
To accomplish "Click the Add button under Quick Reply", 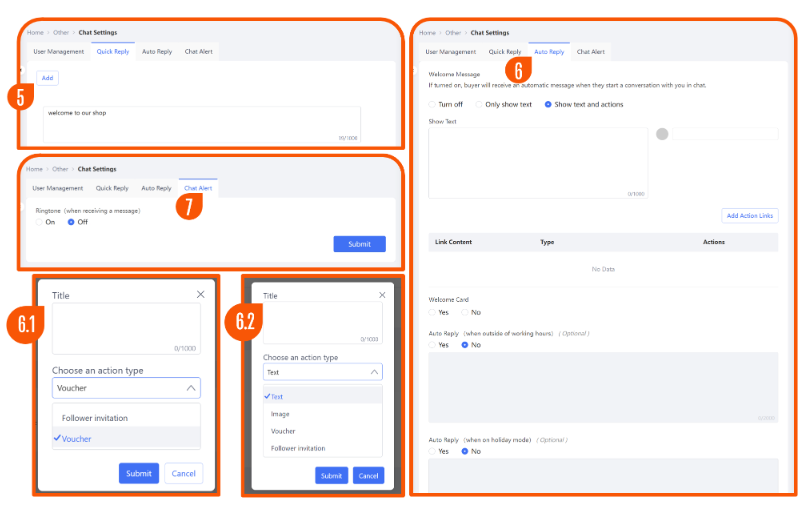I will click(46, 77).
